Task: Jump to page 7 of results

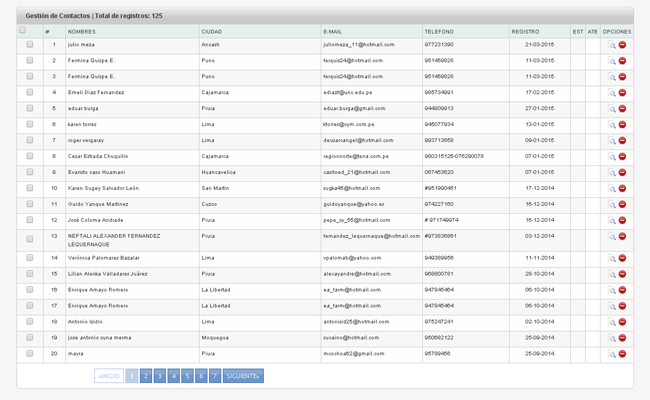Action: click(215, 376)
